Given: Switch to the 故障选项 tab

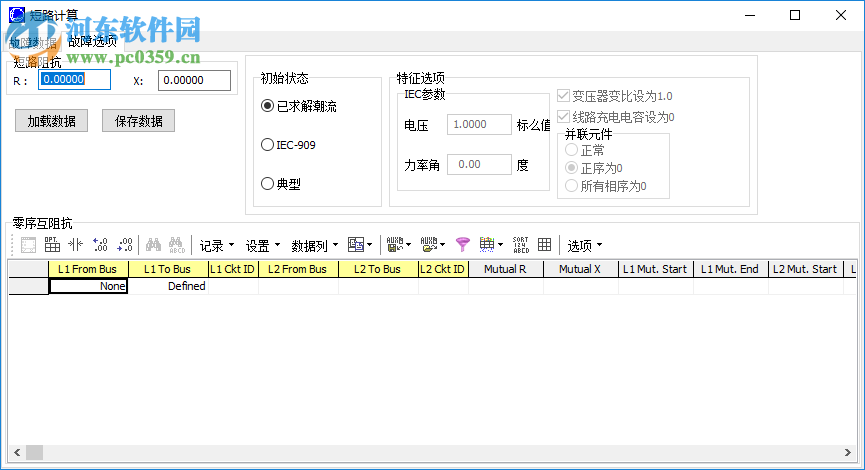Looking at the screenshot, I should [93, 41].
